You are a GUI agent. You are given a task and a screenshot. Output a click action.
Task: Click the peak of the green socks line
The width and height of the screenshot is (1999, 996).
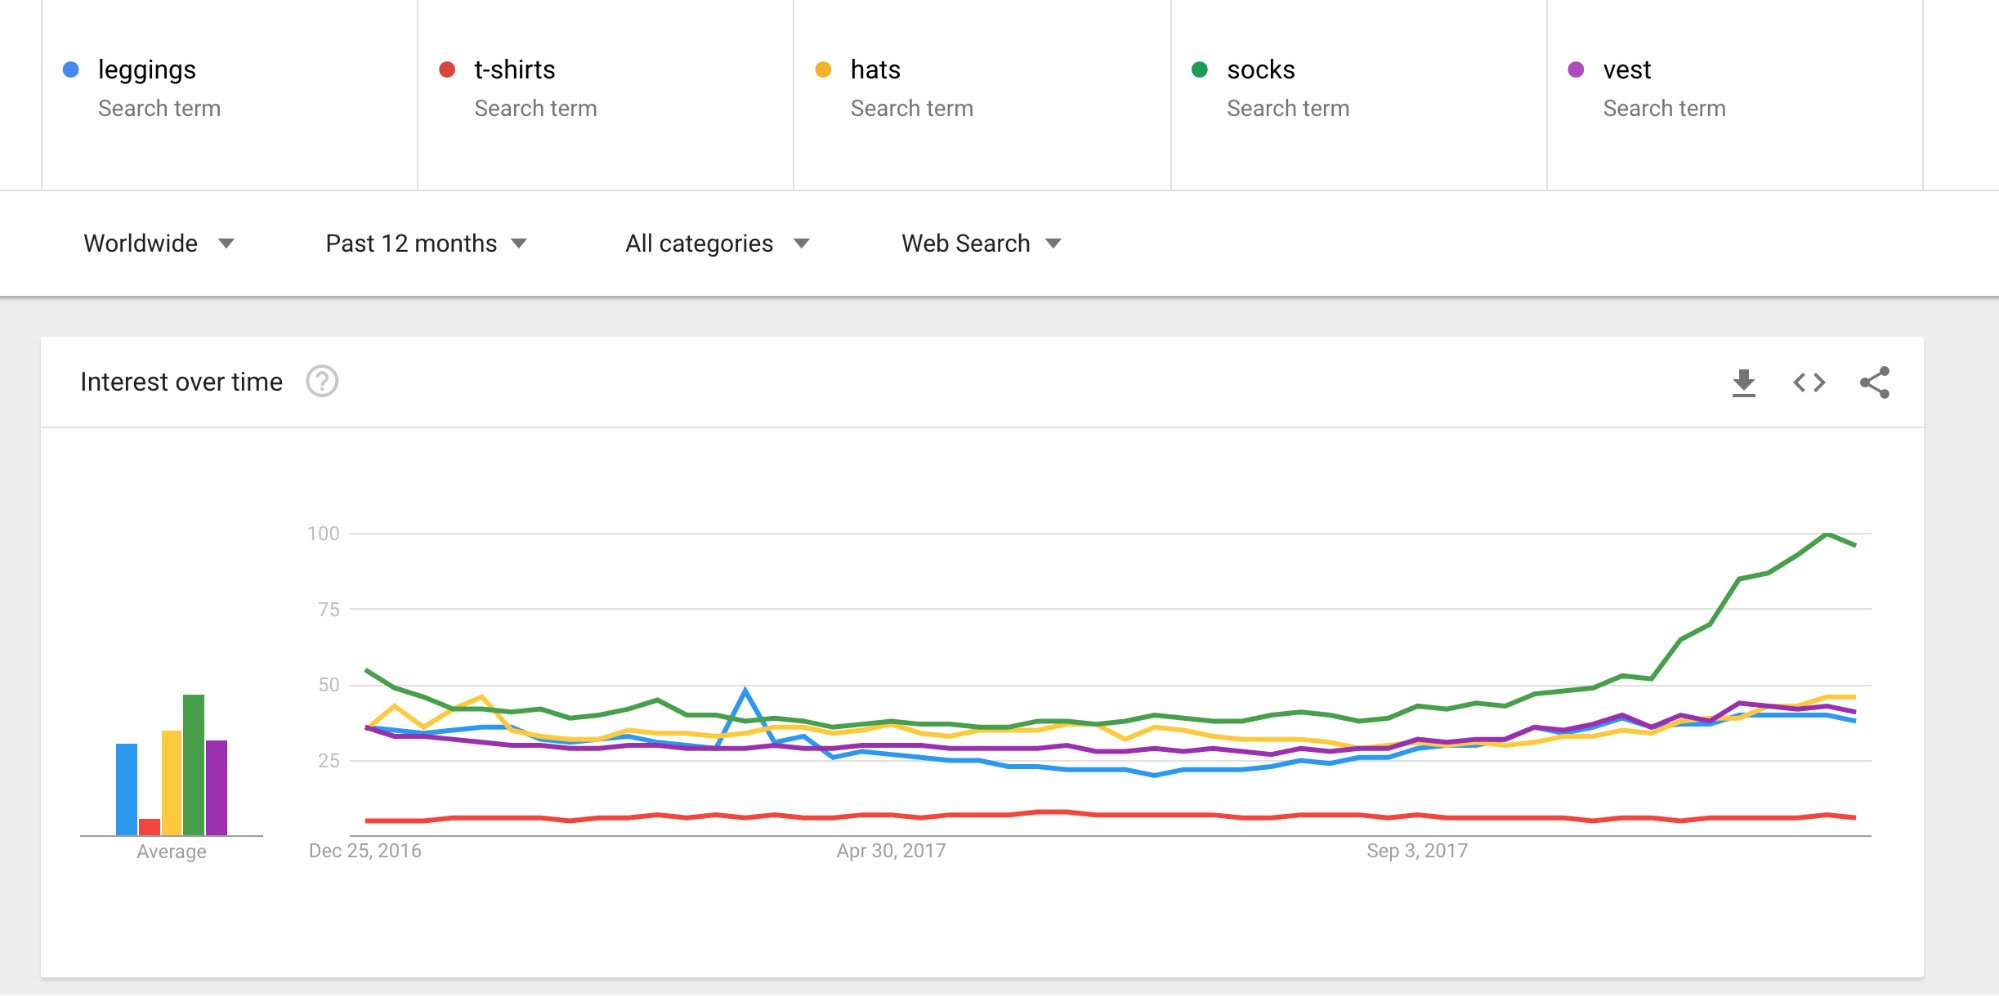1827,534
